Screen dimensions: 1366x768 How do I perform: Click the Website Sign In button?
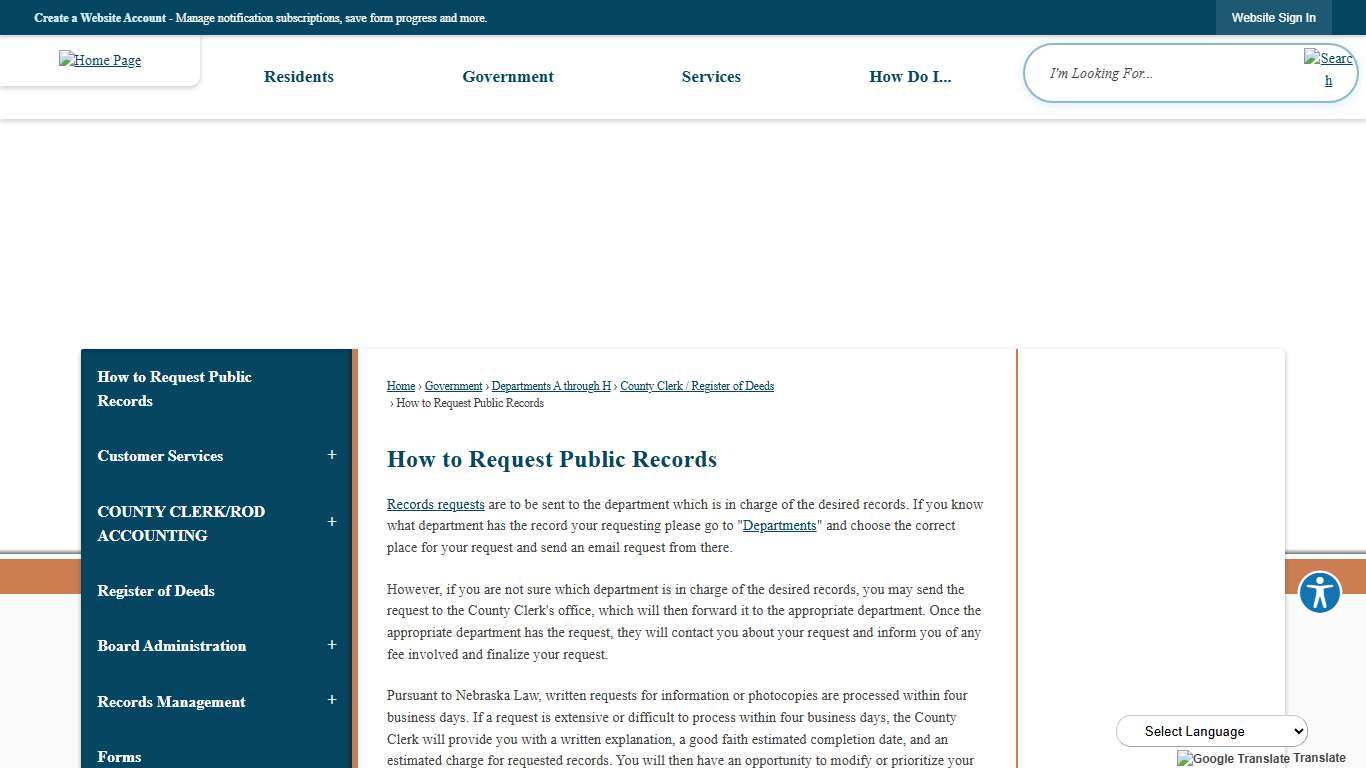[x=1273, y=17]
